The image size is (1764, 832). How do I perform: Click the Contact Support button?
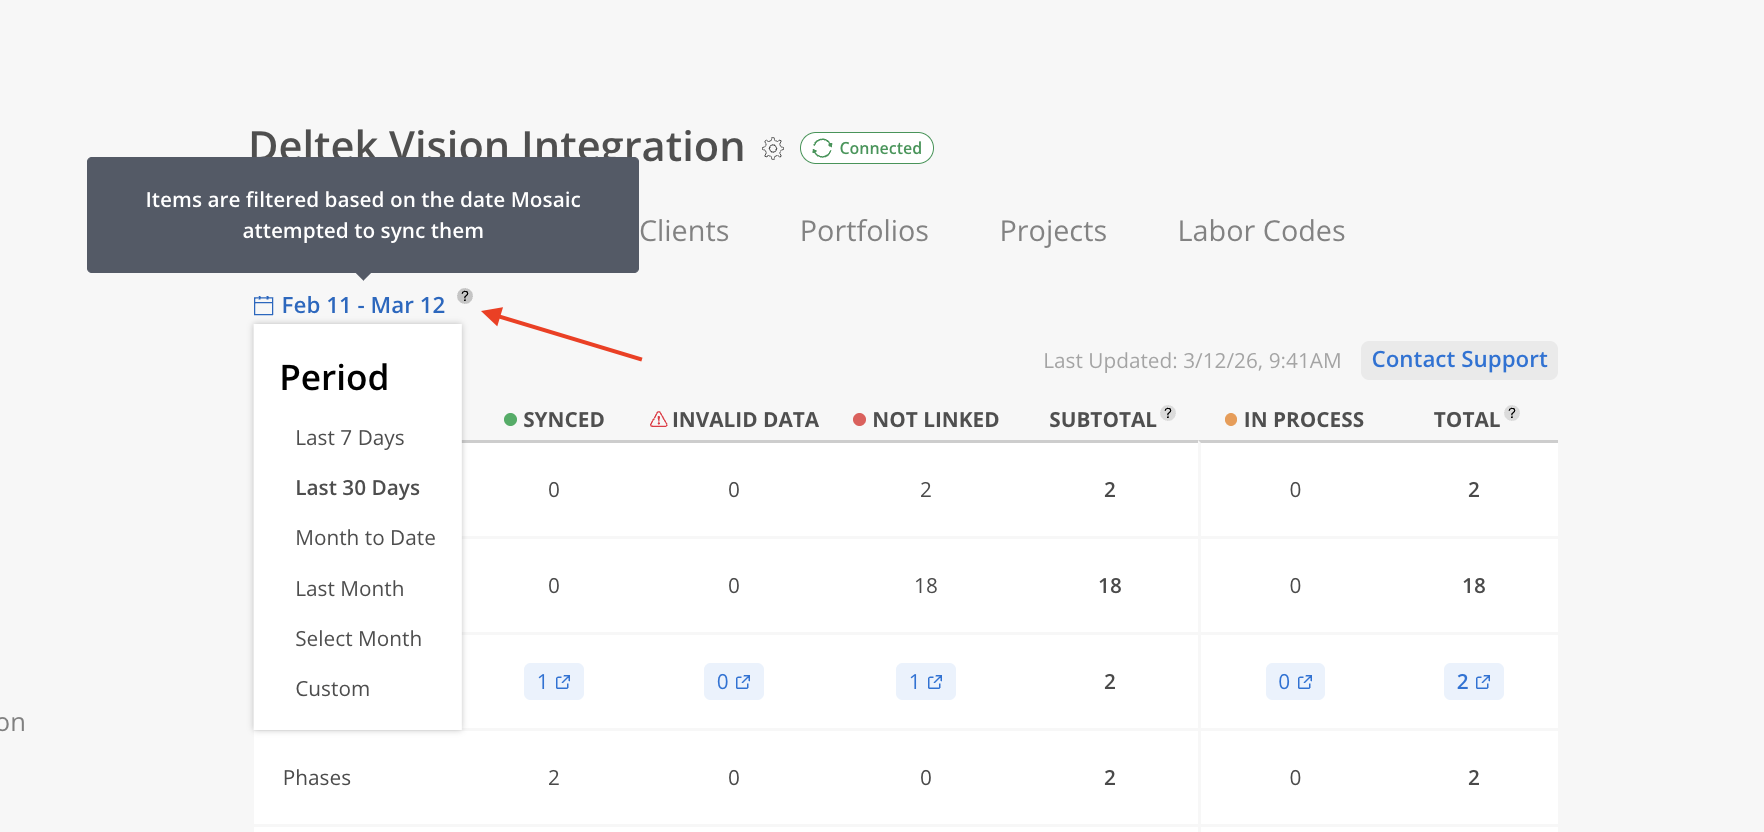[1459, 360]
